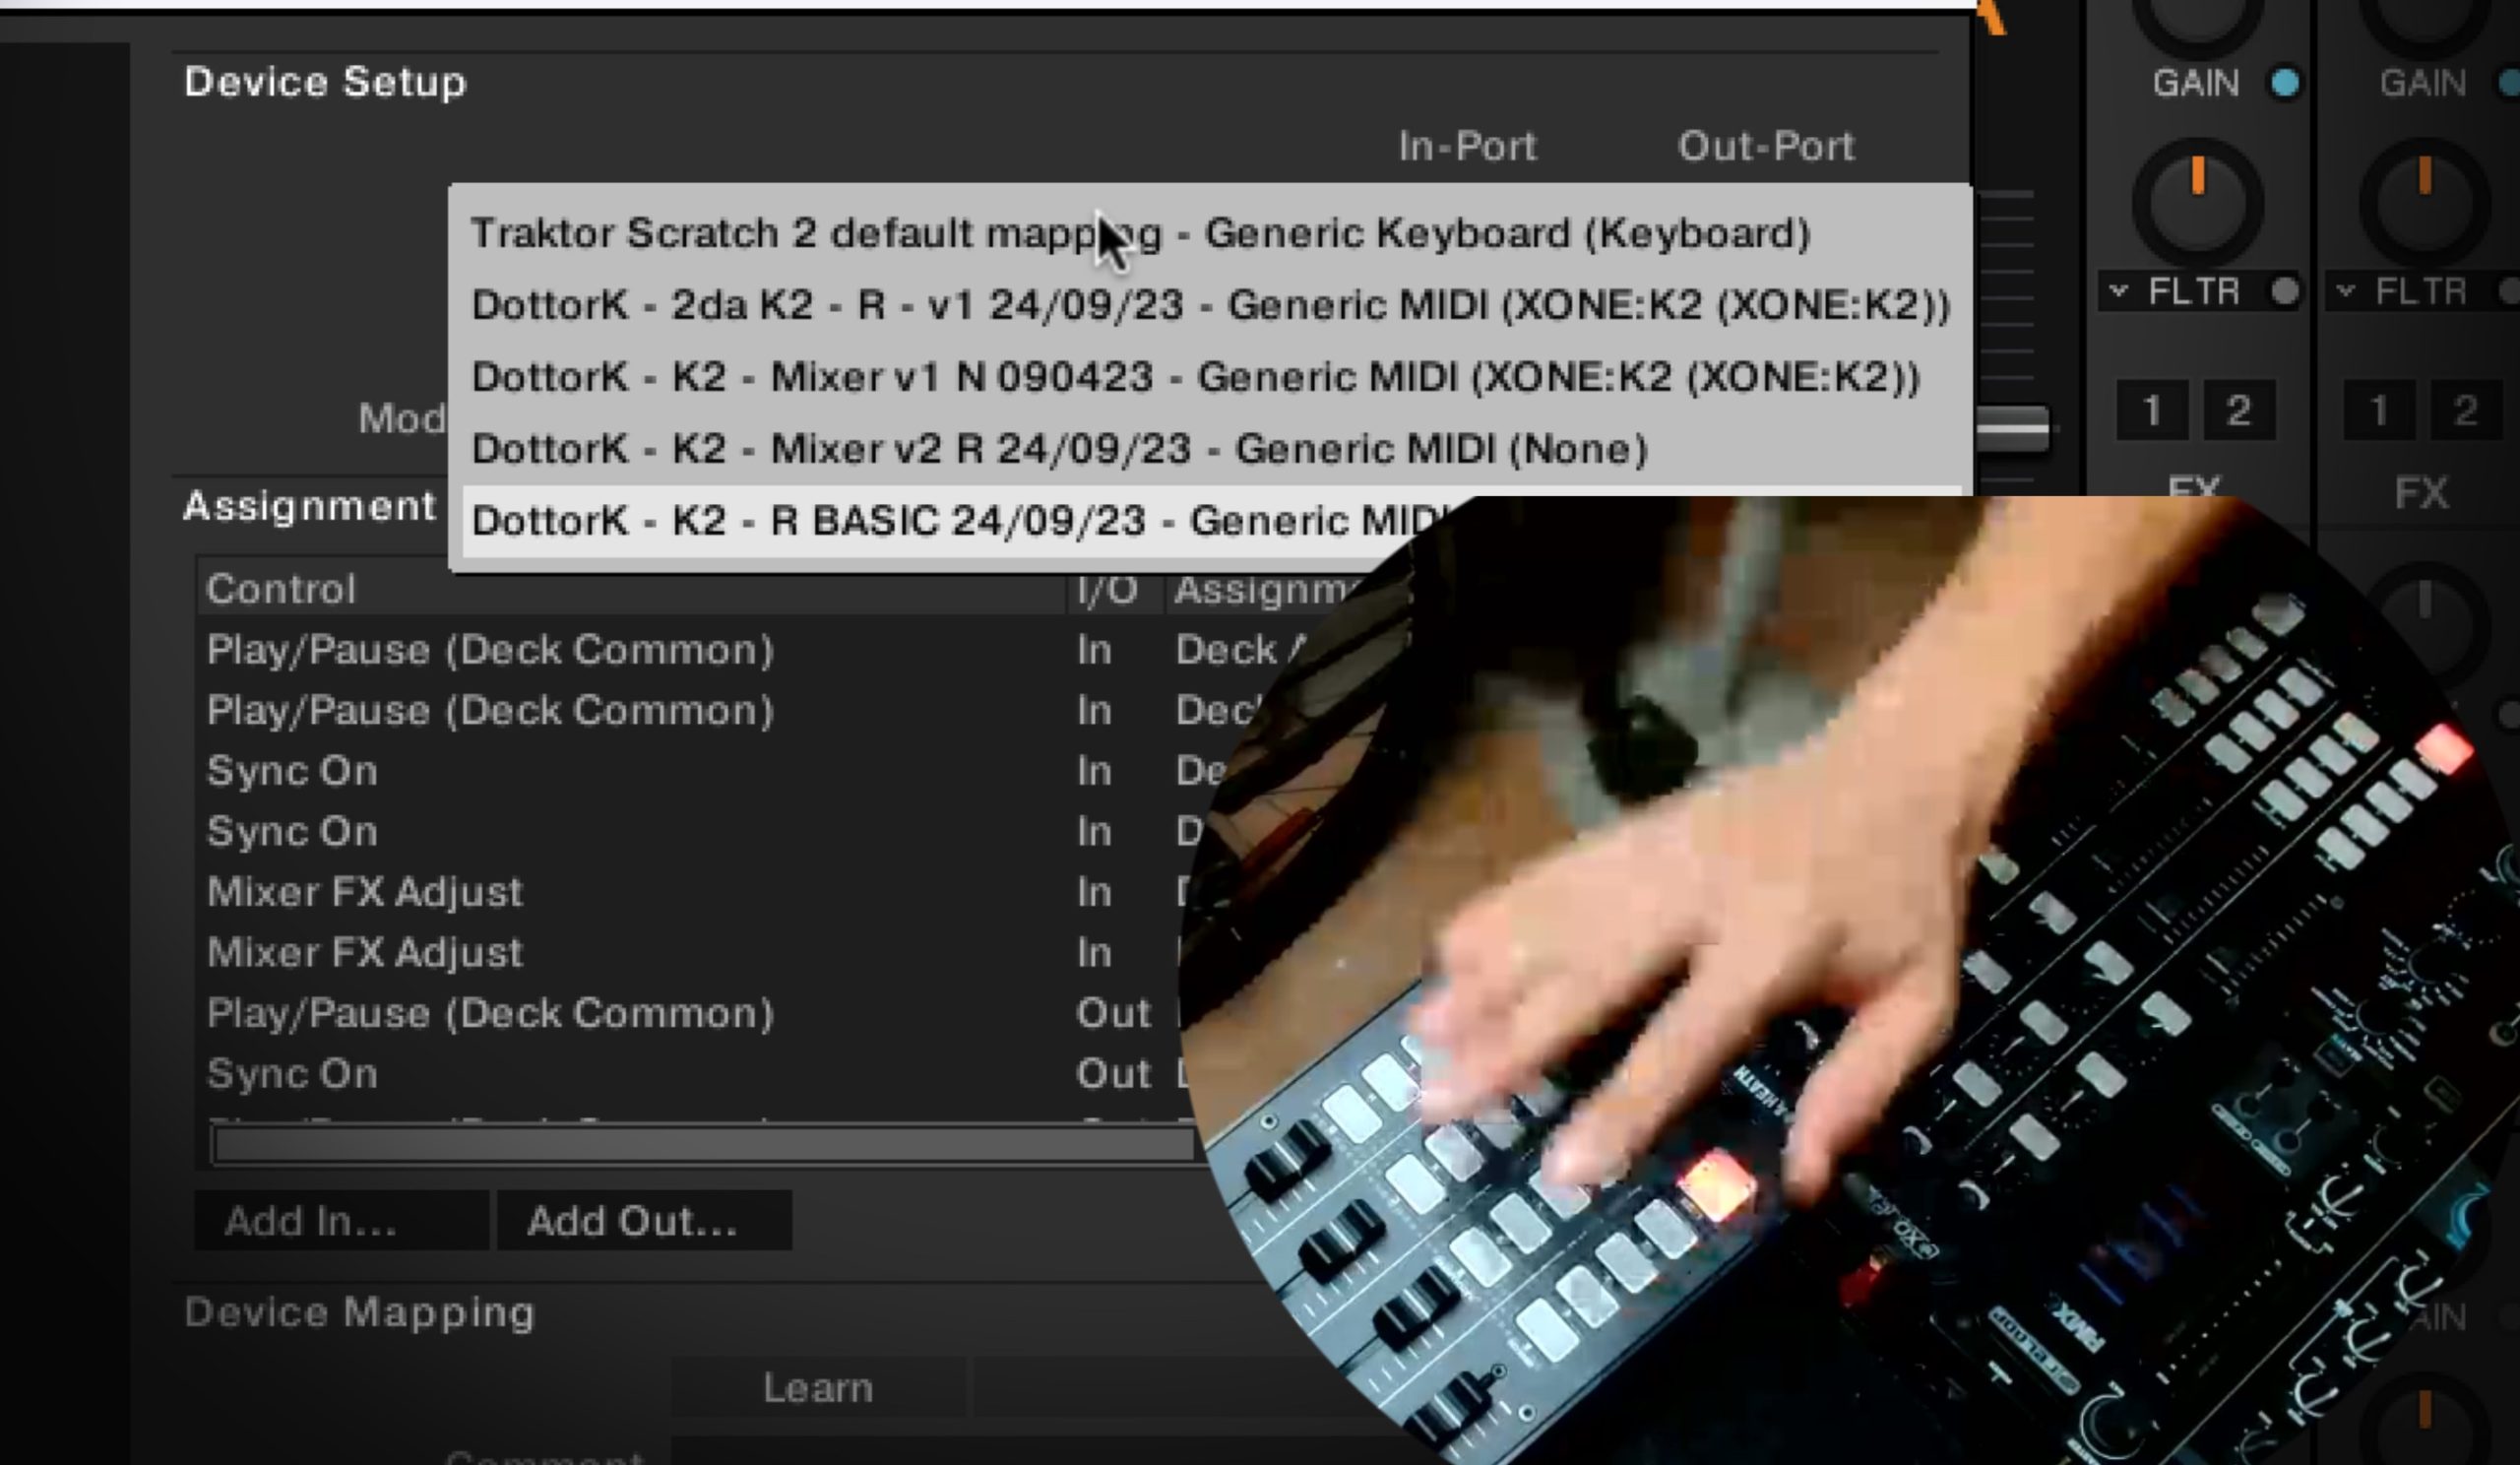Expand DottorK R BASIC 24/09/23 mapping

953,520
